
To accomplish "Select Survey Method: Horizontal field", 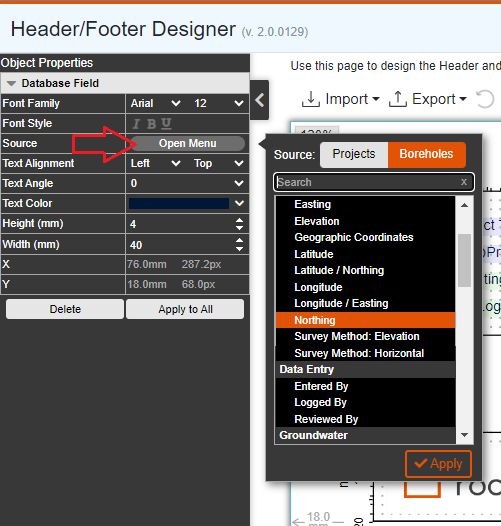I will pos(365,353).
